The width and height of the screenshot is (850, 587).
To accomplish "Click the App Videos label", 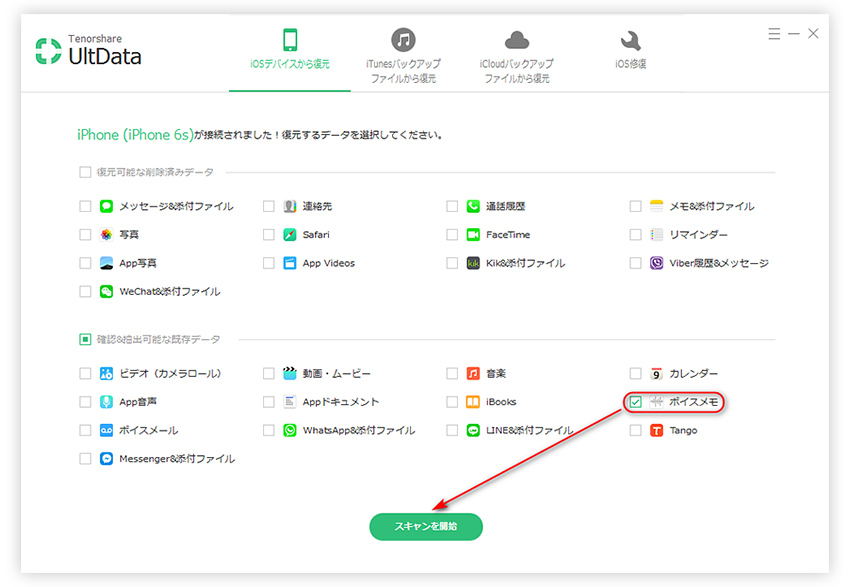I will tap(329, 263).
